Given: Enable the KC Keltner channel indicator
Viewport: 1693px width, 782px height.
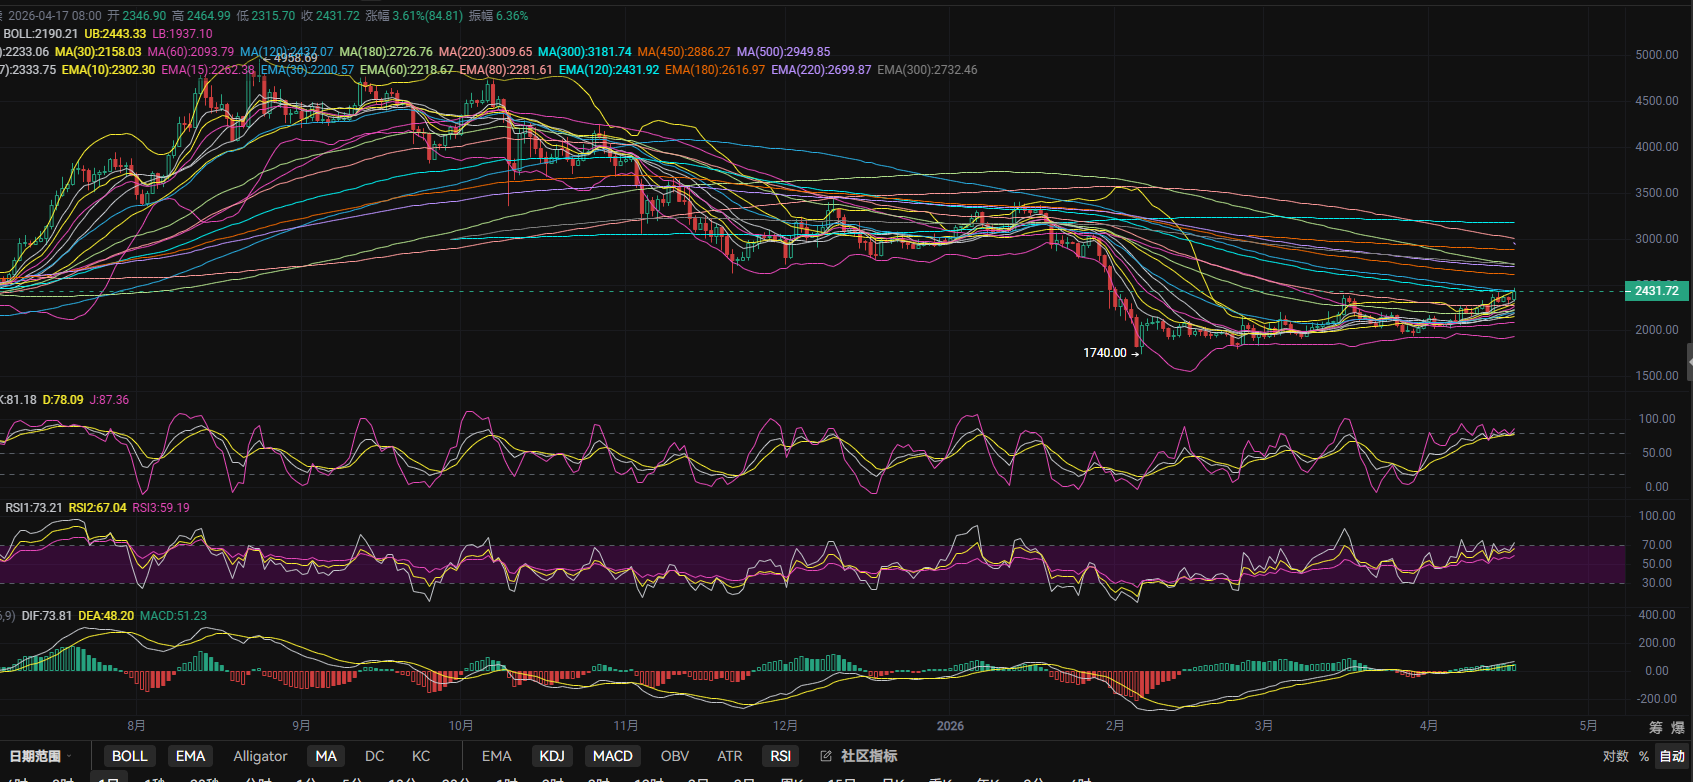Looking at the screenshot, I should pos(421,756).
